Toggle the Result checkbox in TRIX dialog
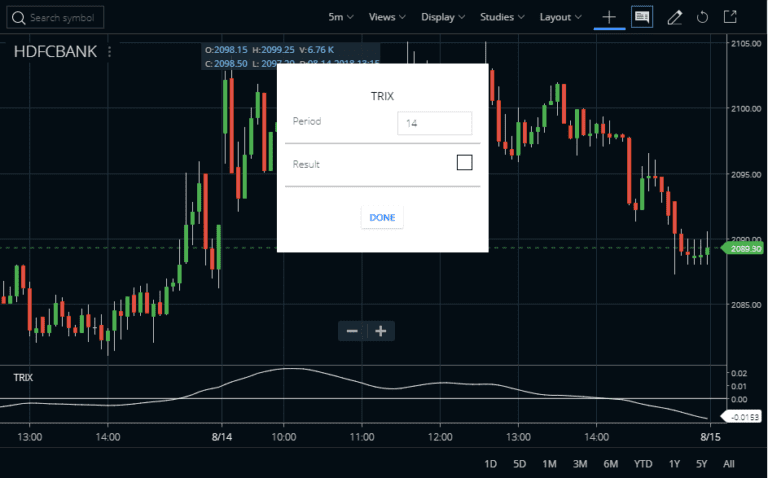This screenshot has width=768, height=478. [464, 162]
